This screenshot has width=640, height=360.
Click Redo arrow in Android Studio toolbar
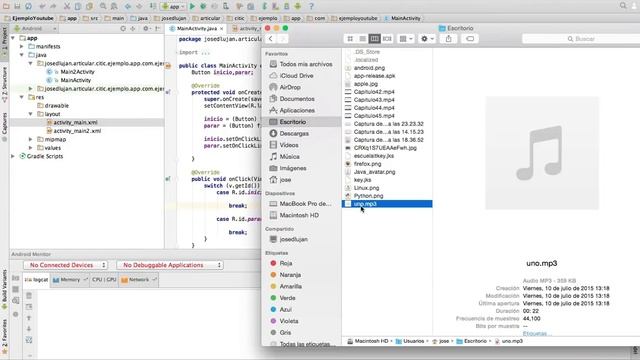click(53, 6)
